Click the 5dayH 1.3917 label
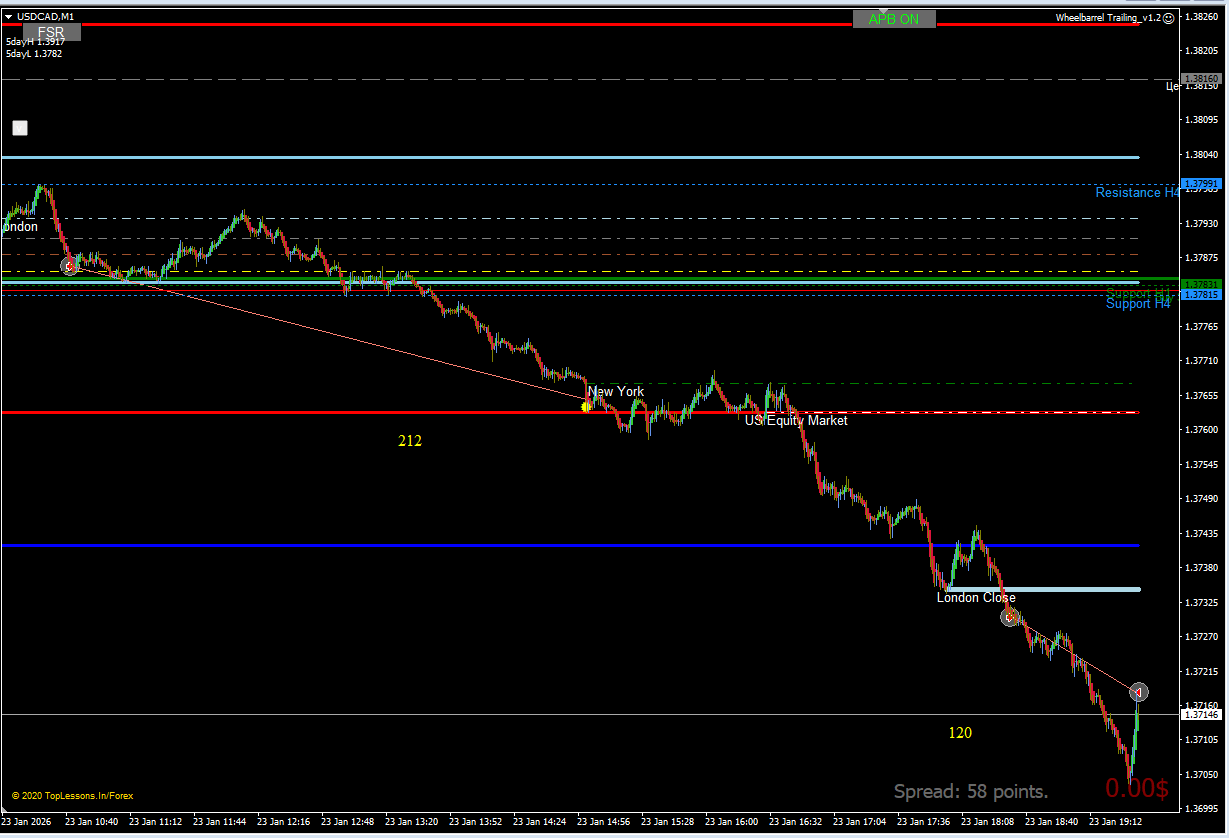Image resolution: width=1229 pixels, height=838 pixels. [x=34, y=42]
